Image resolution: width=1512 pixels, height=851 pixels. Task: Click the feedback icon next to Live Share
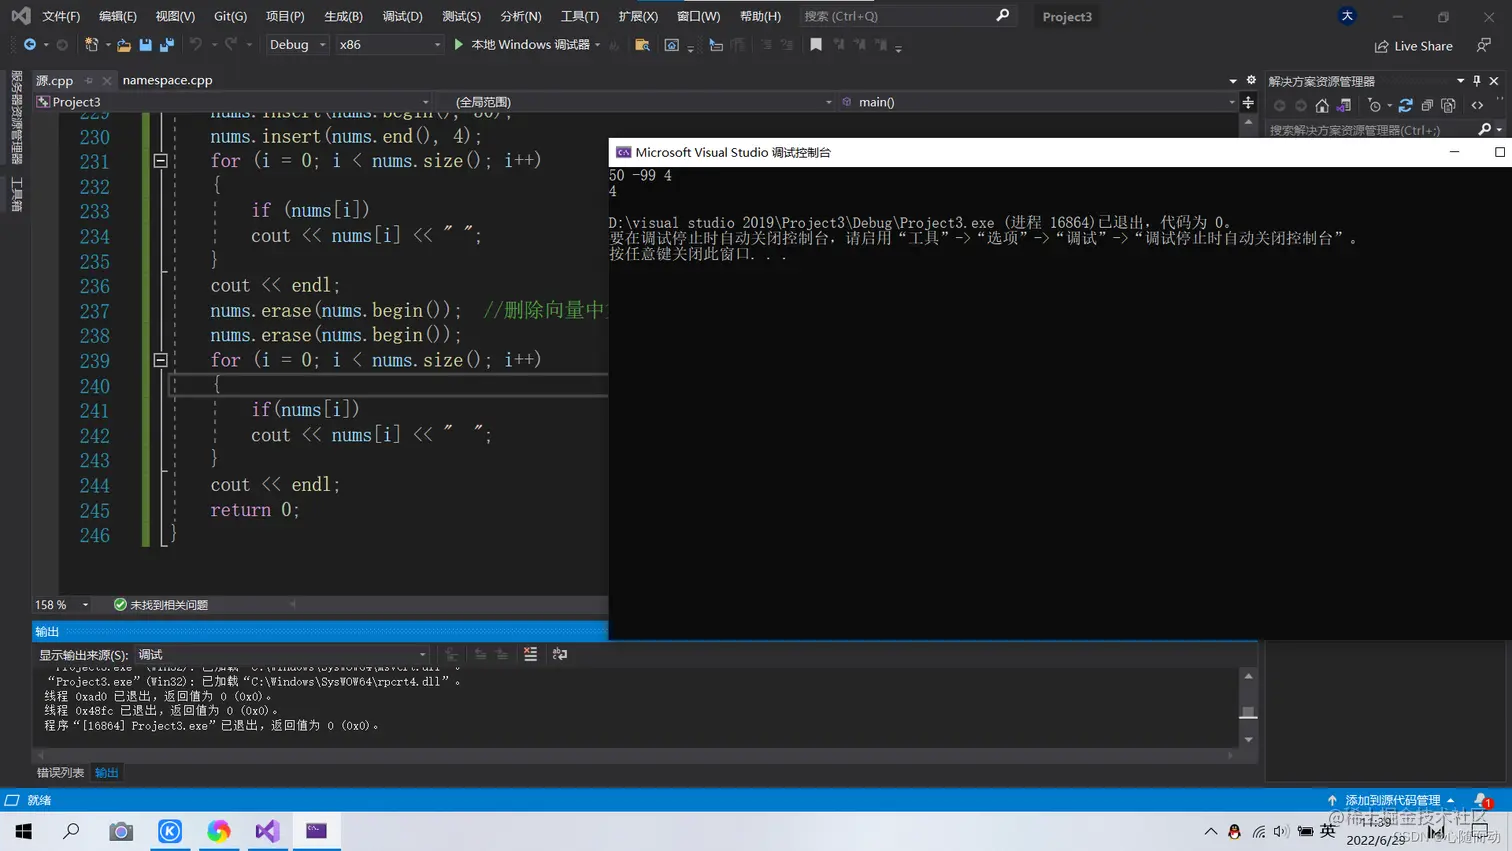tap(1484, 45)
